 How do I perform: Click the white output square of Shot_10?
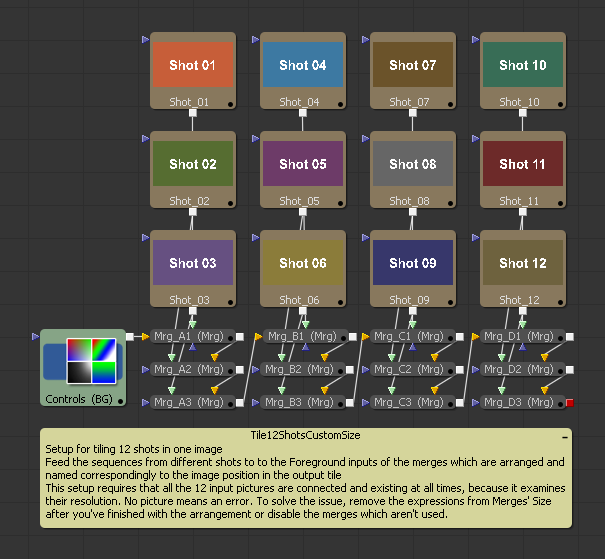[x=523, y=113]
